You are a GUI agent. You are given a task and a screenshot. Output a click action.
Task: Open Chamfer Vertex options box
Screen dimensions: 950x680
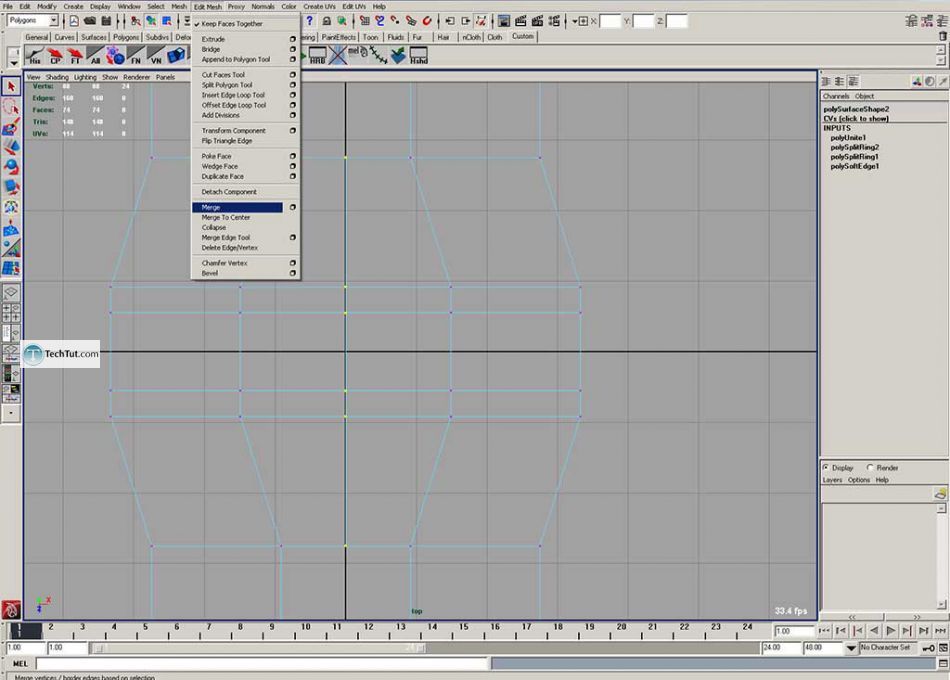pos(293,263)
